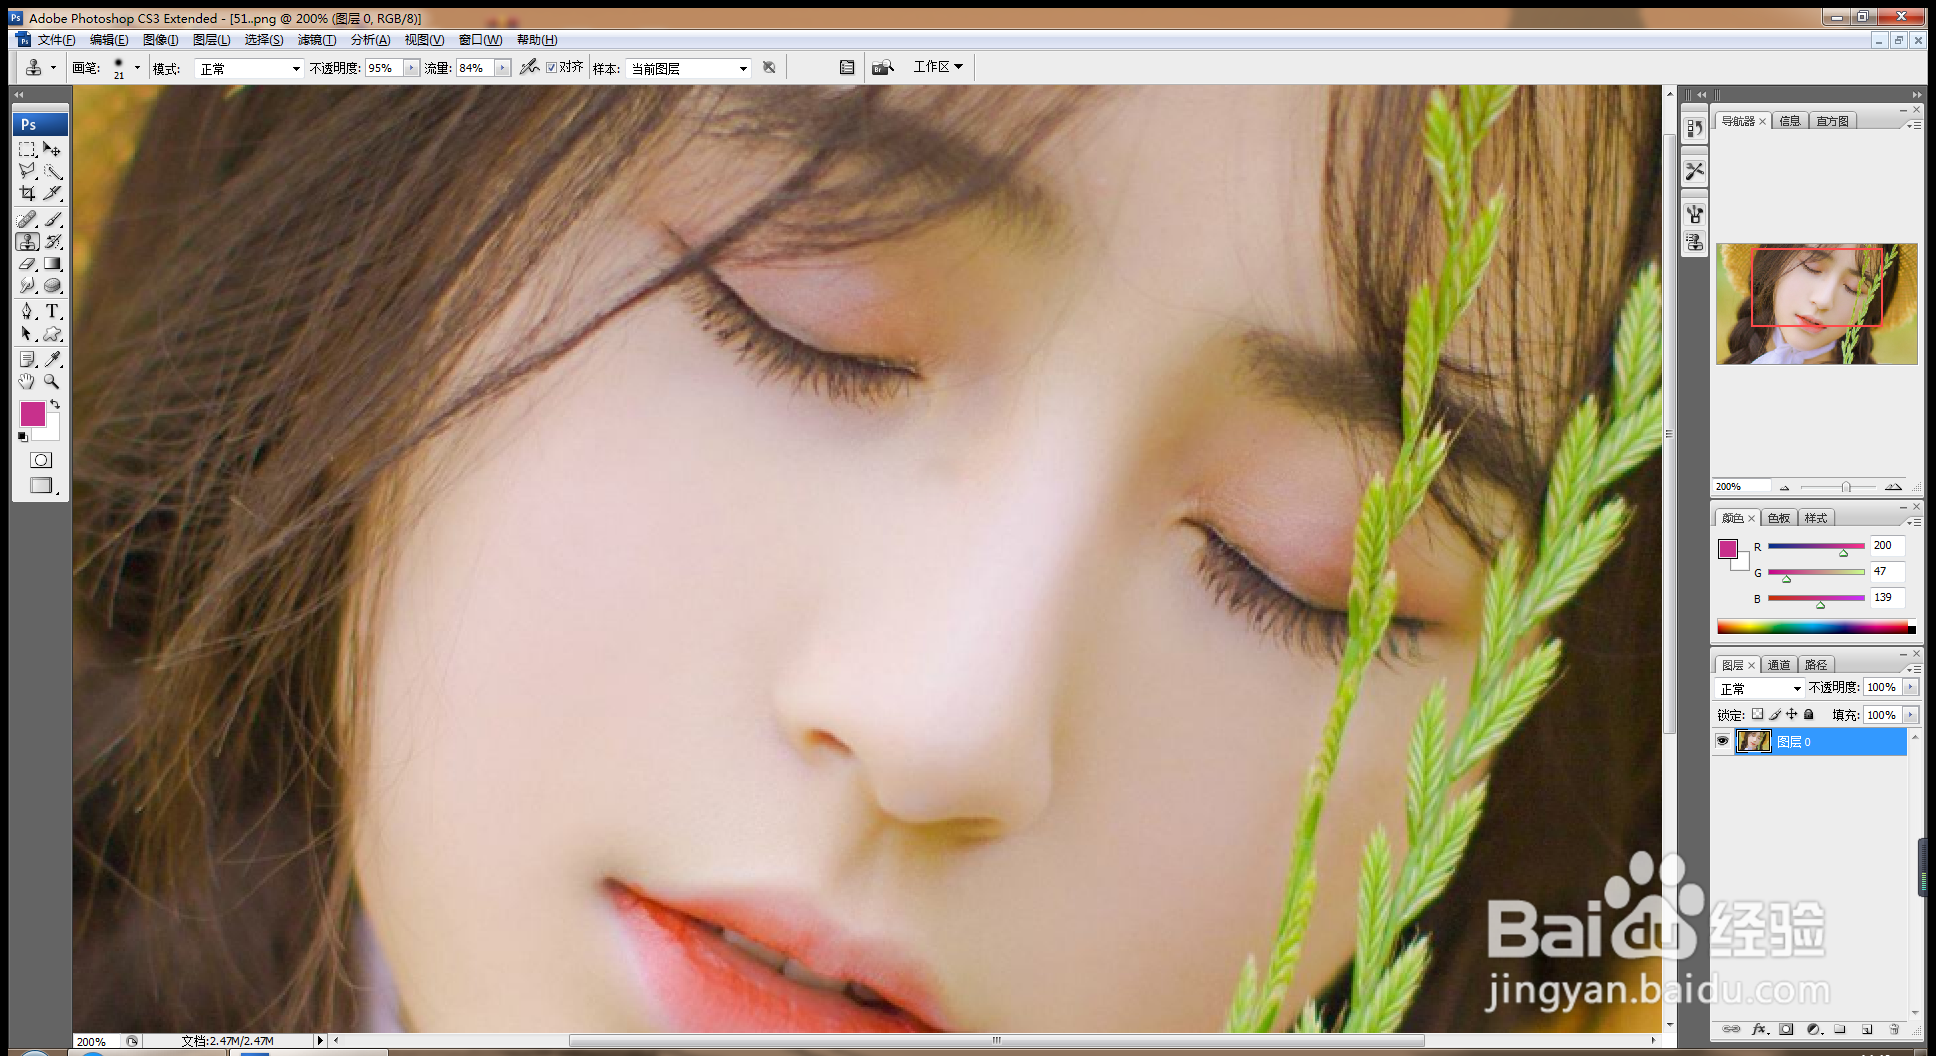Select the Eyedropper tool
This screenshot has width=1936, height=1056.
click(x=53, y=359)
